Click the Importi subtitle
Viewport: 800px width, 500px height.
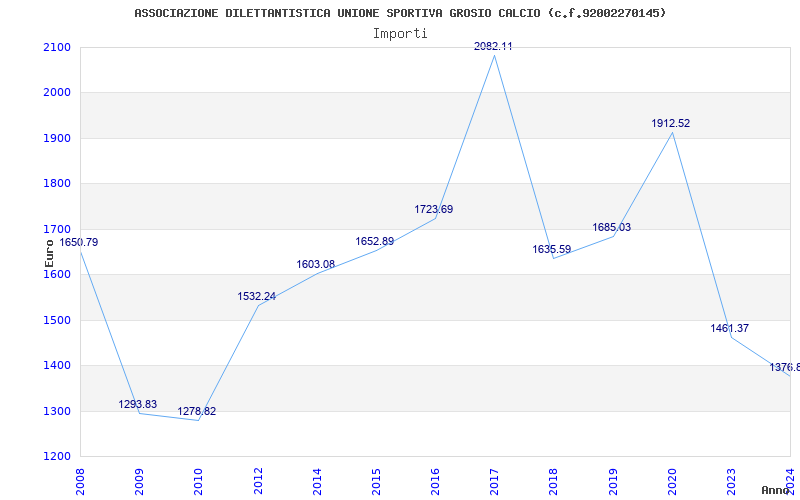click(400, 34)
